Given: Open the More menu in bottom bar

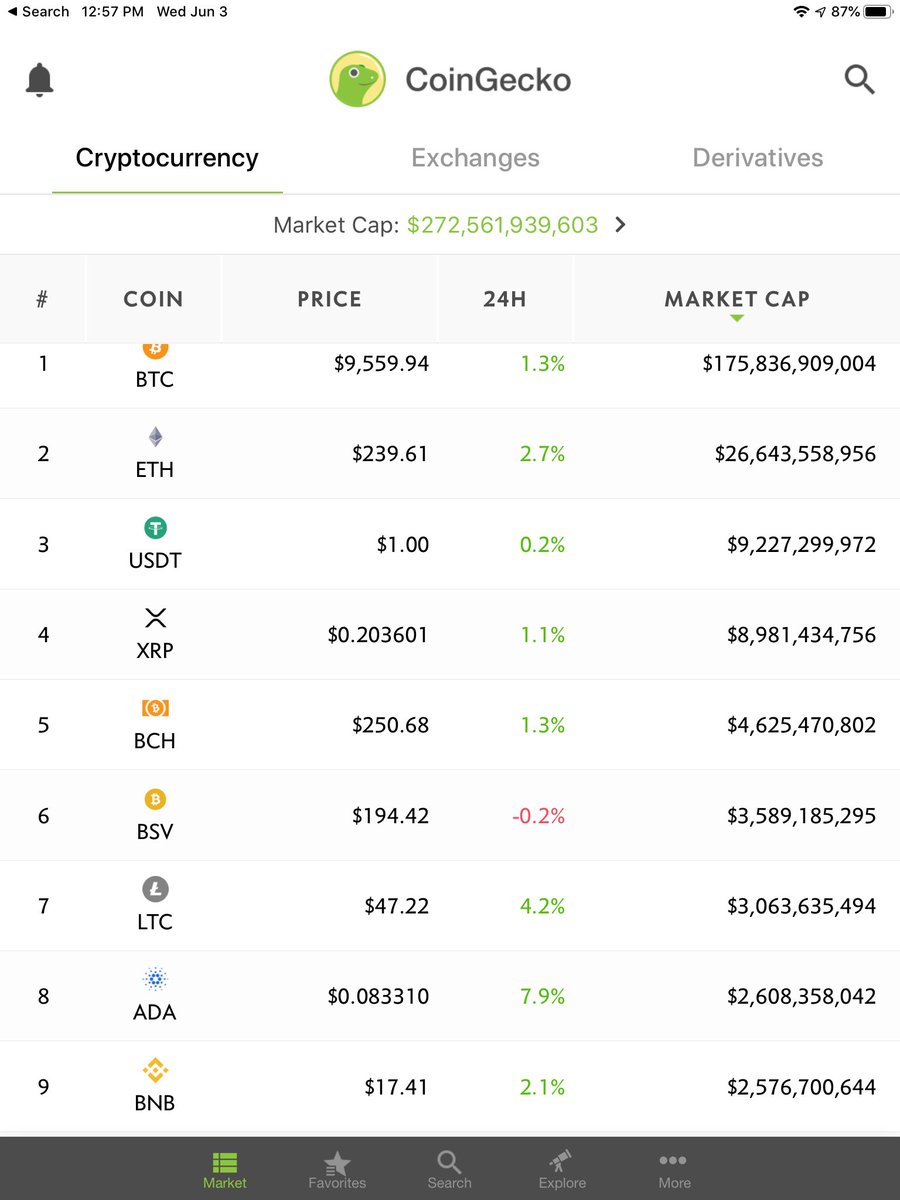Looking at the screenshot, I should (x=674, y=1169).
